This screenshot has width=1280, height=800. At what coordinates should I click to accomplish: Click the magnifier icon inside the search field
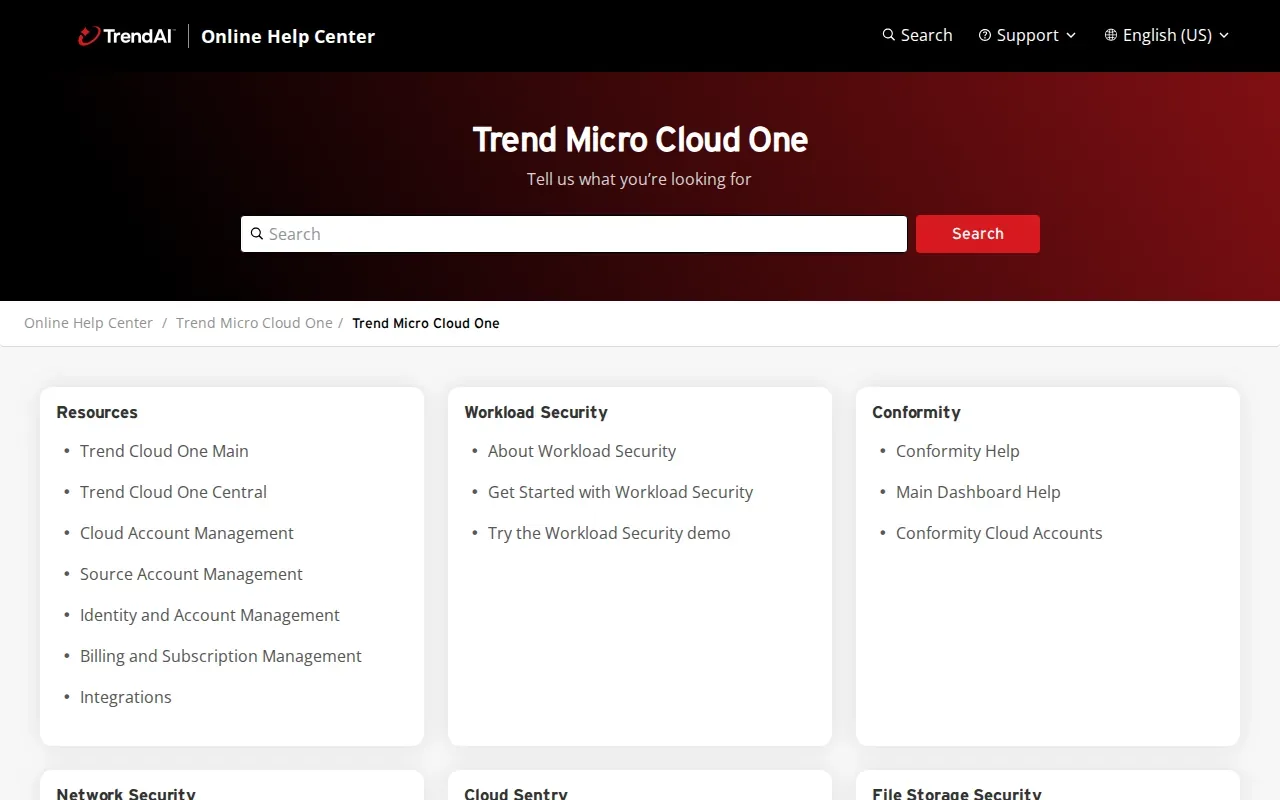click(257, 234)
